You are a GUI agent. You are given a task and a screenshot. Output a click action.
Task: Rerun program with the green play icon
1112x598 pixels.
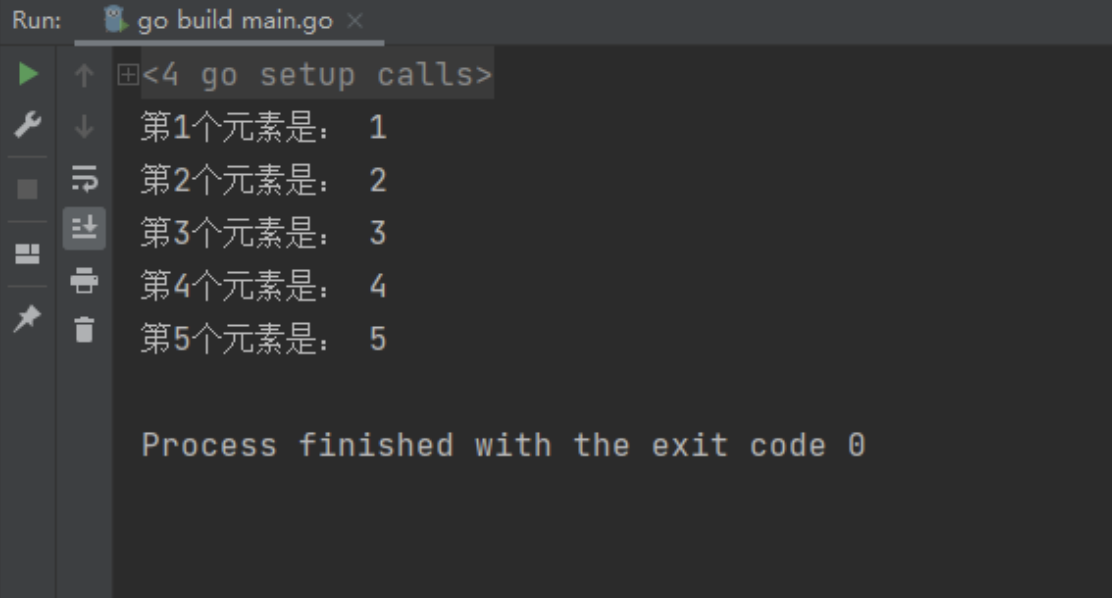[28, 74]
